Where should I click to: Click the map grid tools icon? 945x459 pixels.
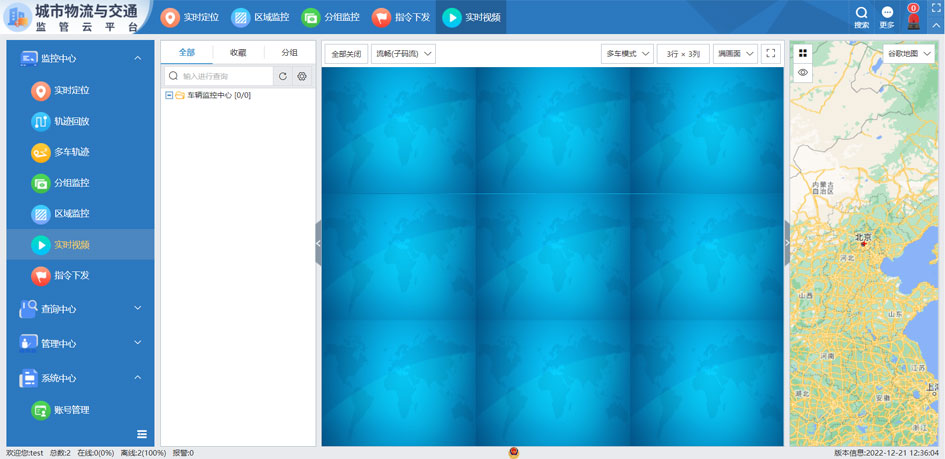click(802, 54)
